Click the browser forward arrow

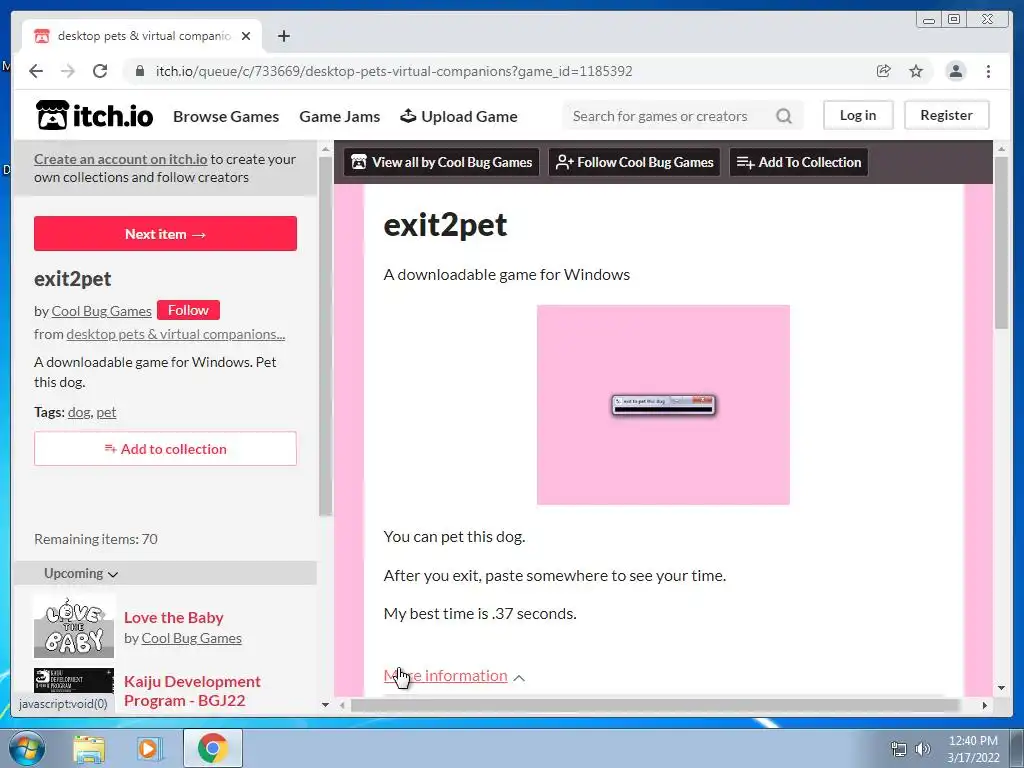pyautogui.click(x=68, y=71)
